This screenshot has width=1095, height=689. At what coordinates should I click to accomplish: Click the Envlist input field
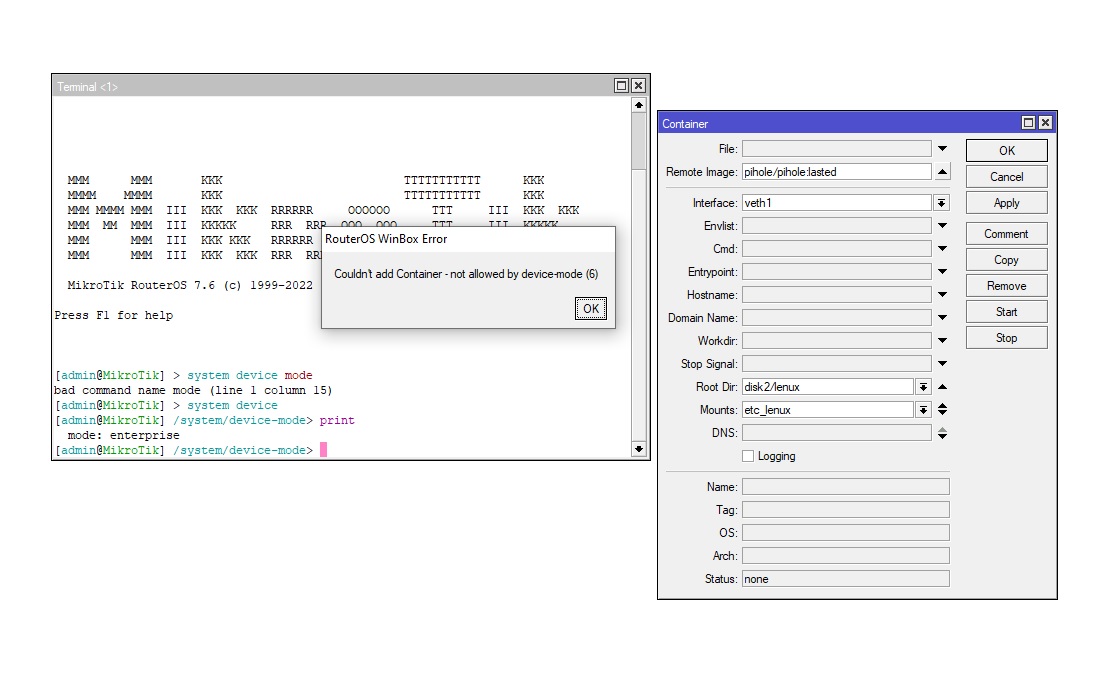(x=837, y=225)
